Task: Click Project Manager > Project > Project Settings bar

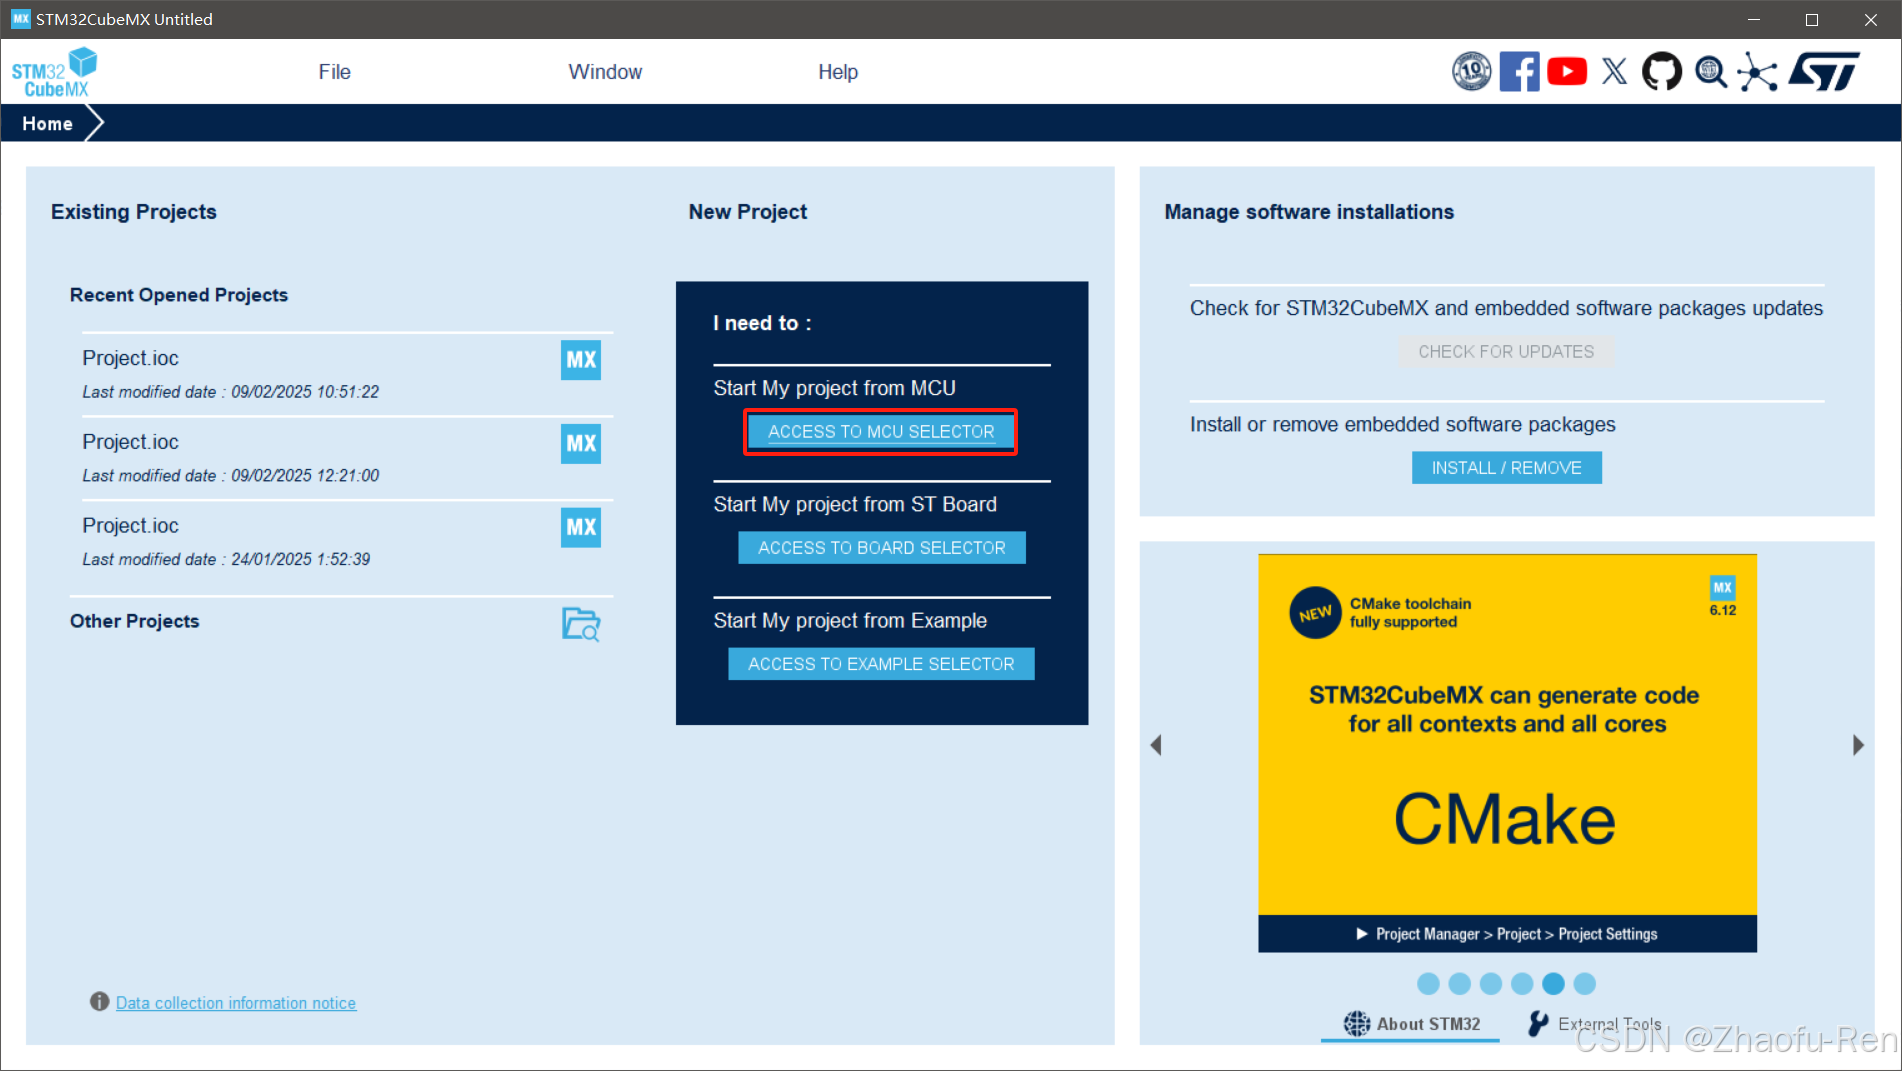Action: 1507,934
